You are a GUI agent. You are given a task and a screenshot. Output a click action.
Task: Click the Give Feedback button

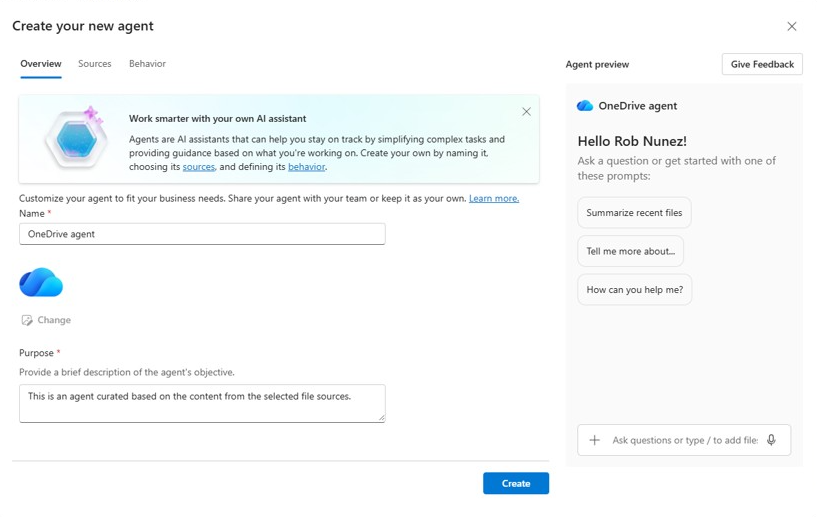pyautogui.click(x=762, y=64)
